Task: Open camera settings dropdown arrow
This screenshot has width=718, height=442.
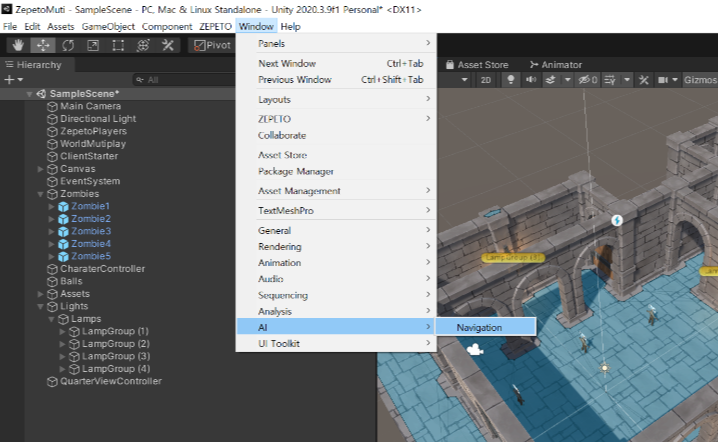Action: 674,80
